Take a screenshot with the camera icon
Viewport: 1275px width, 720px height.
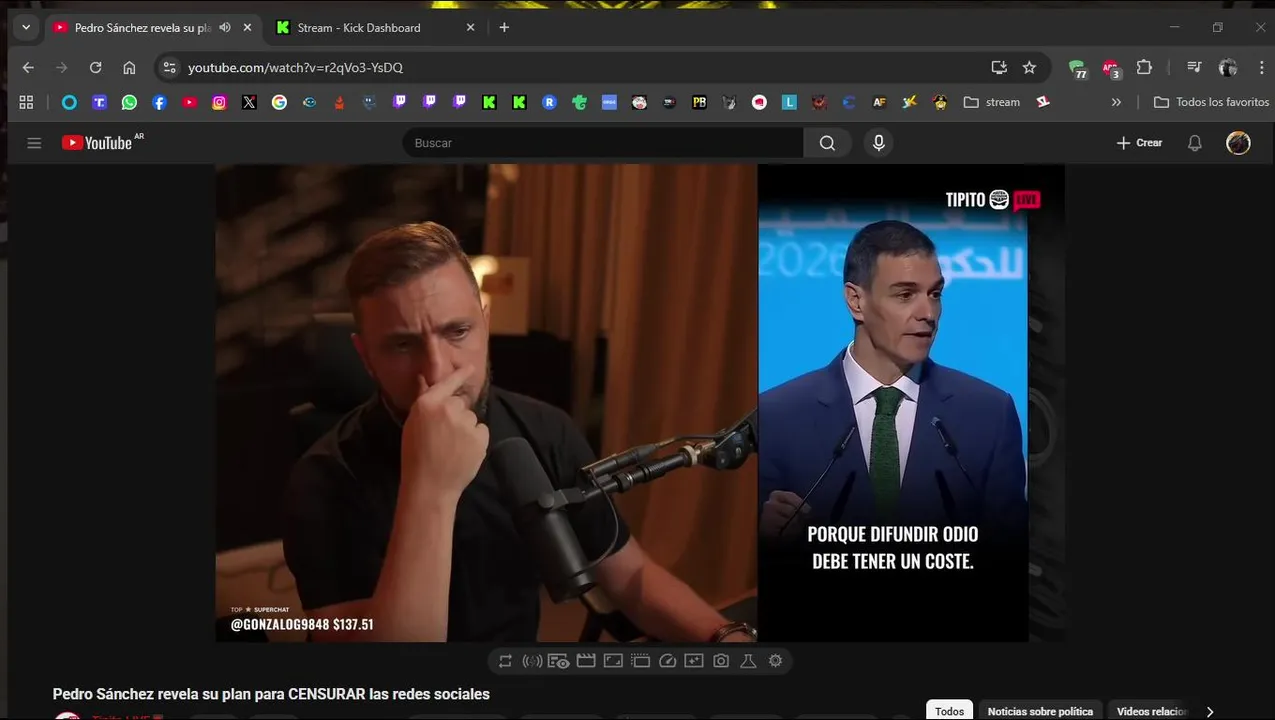pyautogui.click(x=721, y=661)
